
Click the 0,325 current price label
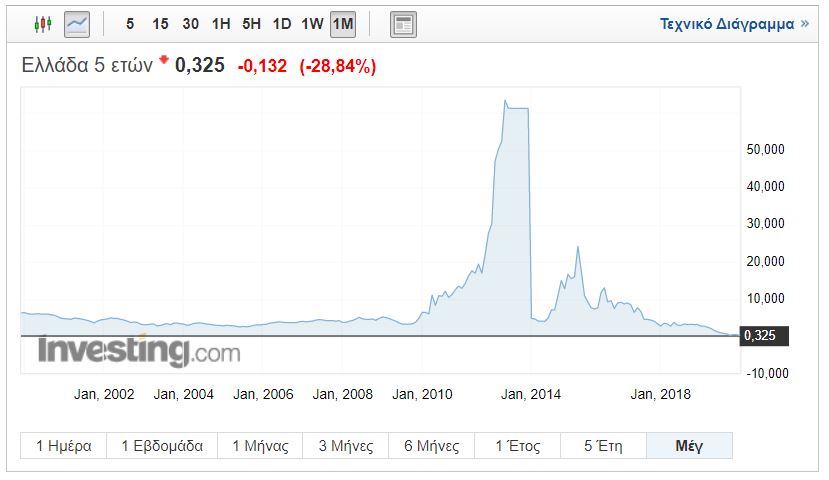(764, 336)
